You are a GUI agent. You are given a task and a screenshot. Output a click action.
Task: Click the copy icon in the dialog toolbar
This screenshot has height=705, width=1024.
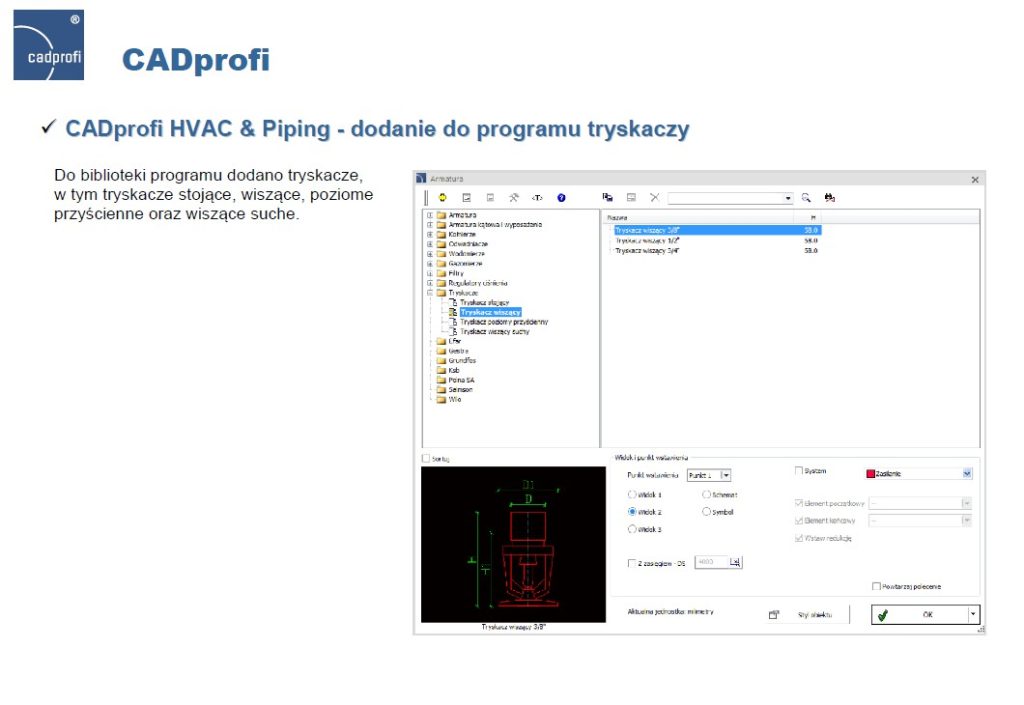coord(610,197)
